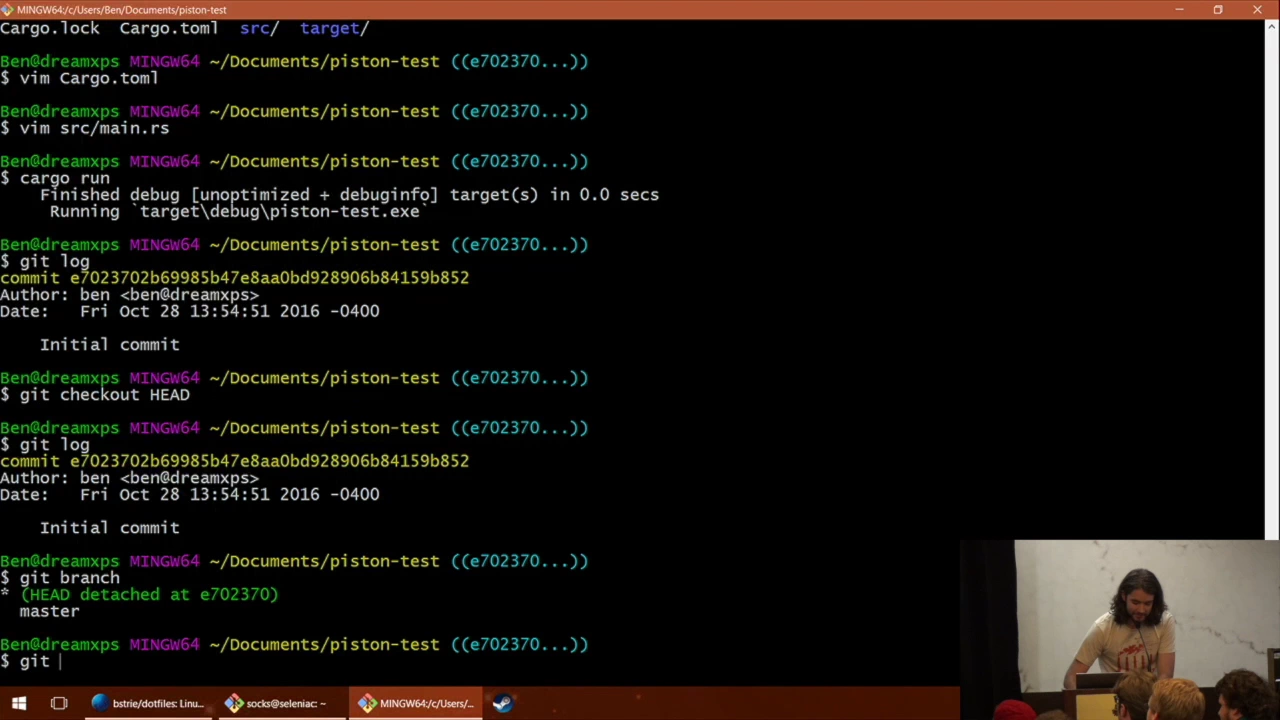1280x720 pixels.
Task: Click the MINGW64 icon in the title bar
Action: click(8, 9)
